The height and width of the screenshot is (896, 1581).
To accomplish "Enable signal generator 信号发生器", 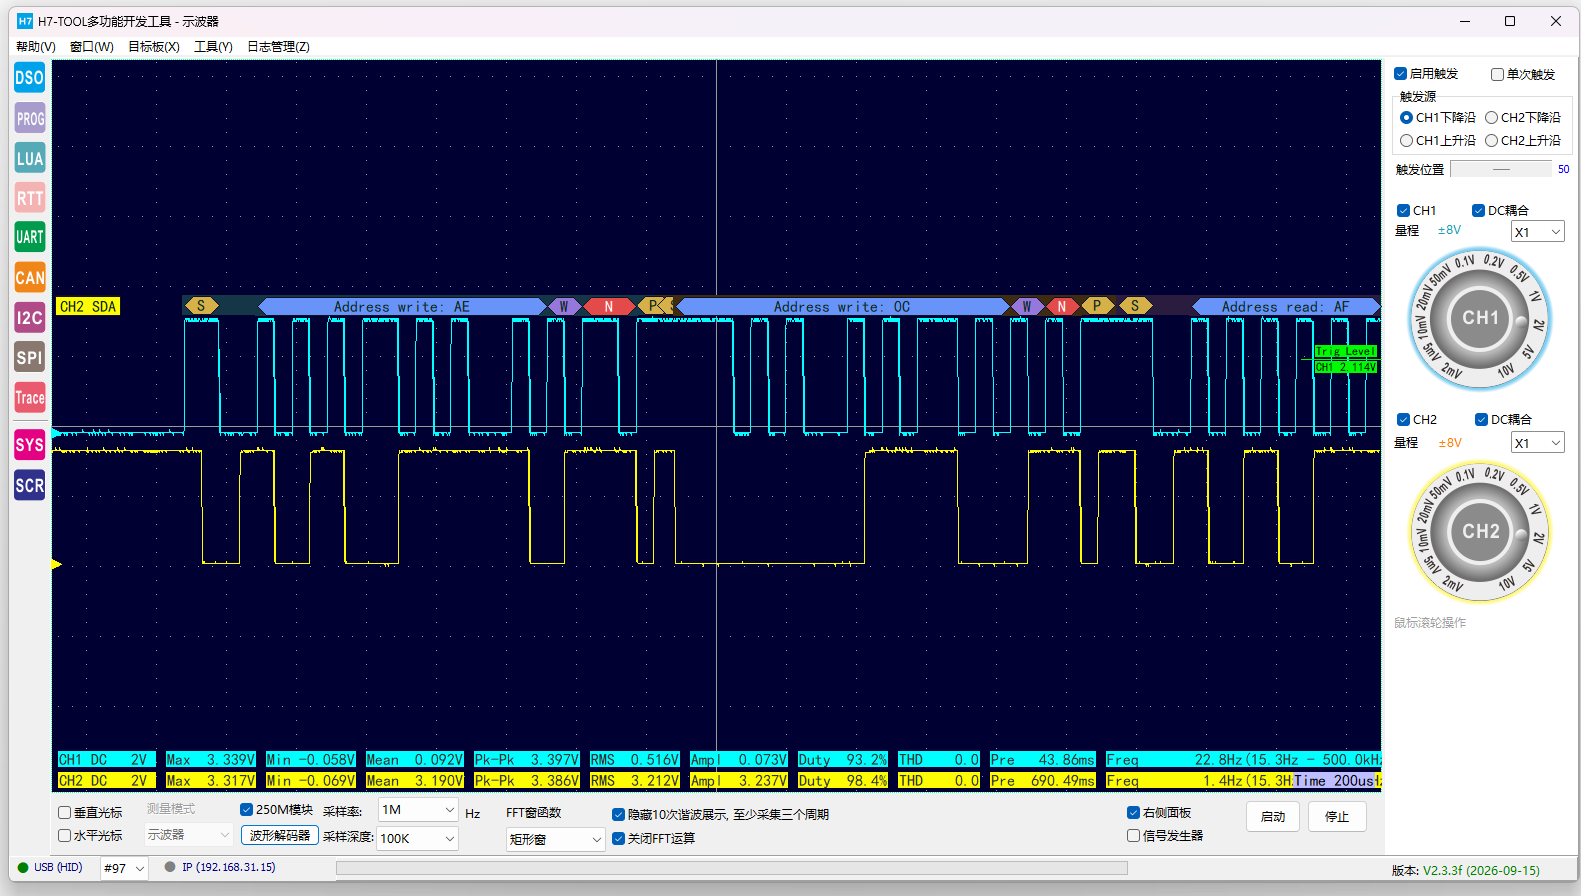I will pyautogui.click(x=1133, y=836).
